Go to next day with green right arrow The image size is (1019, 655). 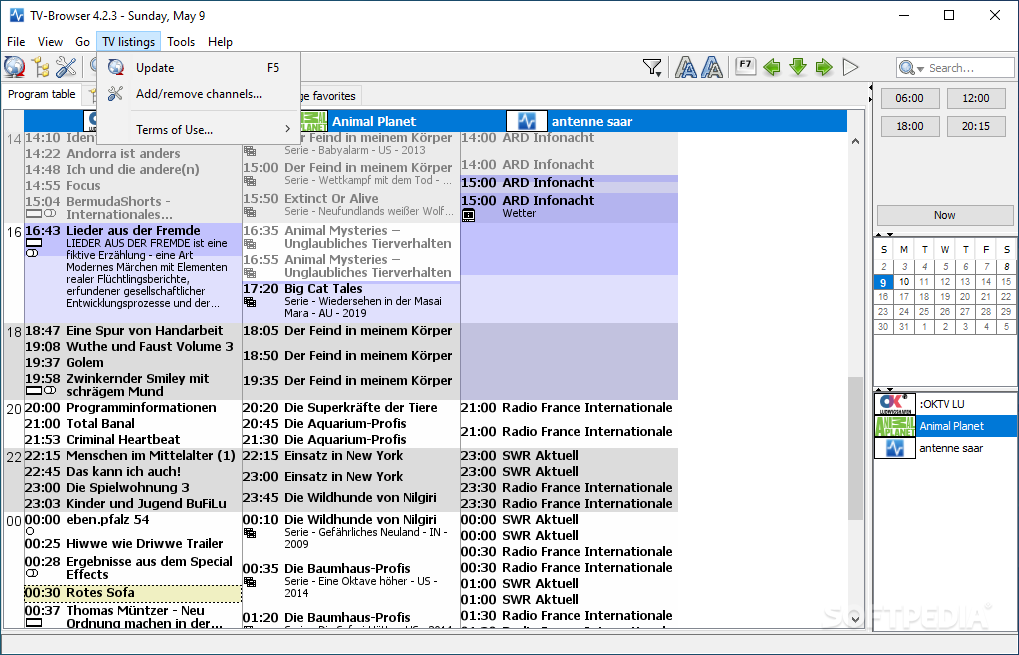tap(824, 67)
